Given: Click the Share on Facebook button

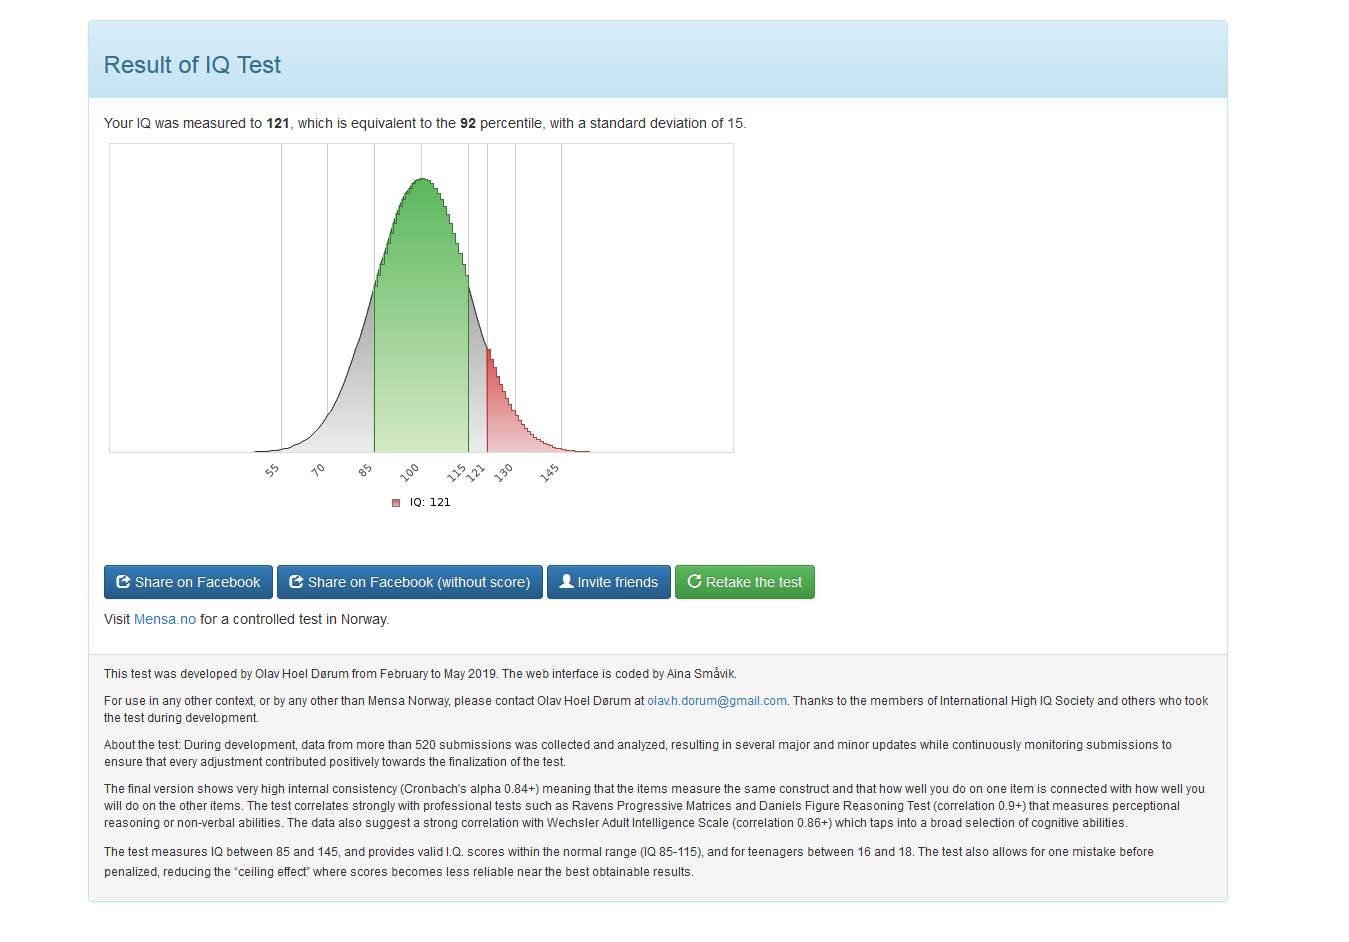Looking at the screenshot, I should pos(188,582).
